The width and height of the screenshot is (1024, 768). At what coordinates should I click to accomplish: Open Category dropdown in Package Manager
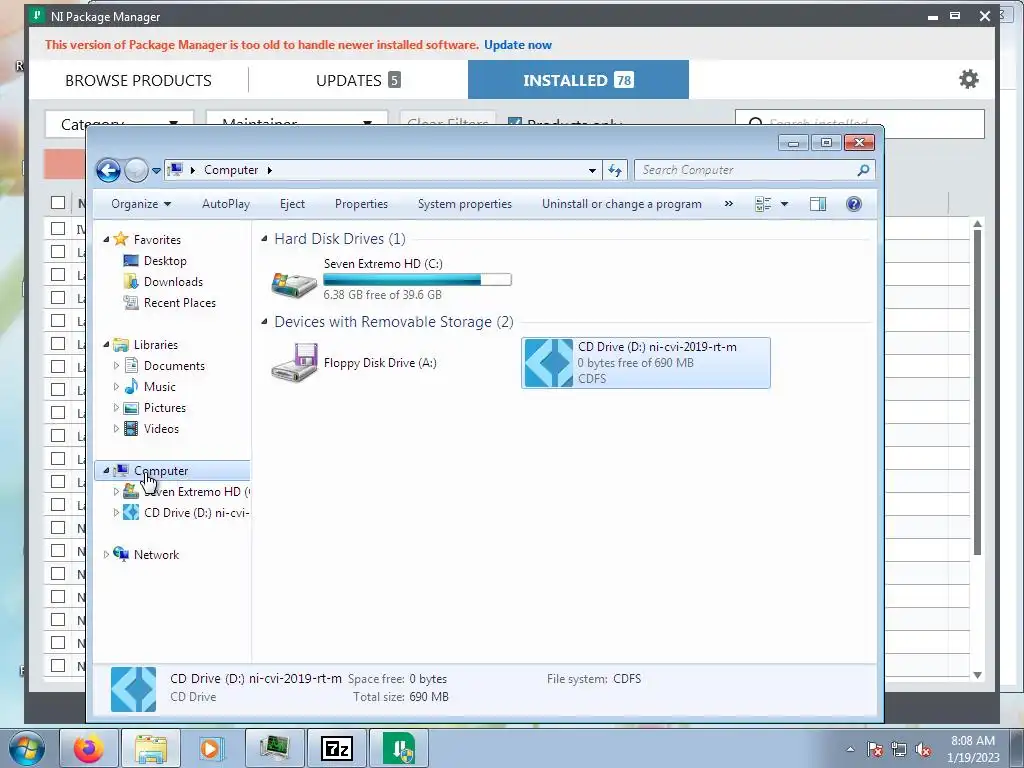pos(120,123)
